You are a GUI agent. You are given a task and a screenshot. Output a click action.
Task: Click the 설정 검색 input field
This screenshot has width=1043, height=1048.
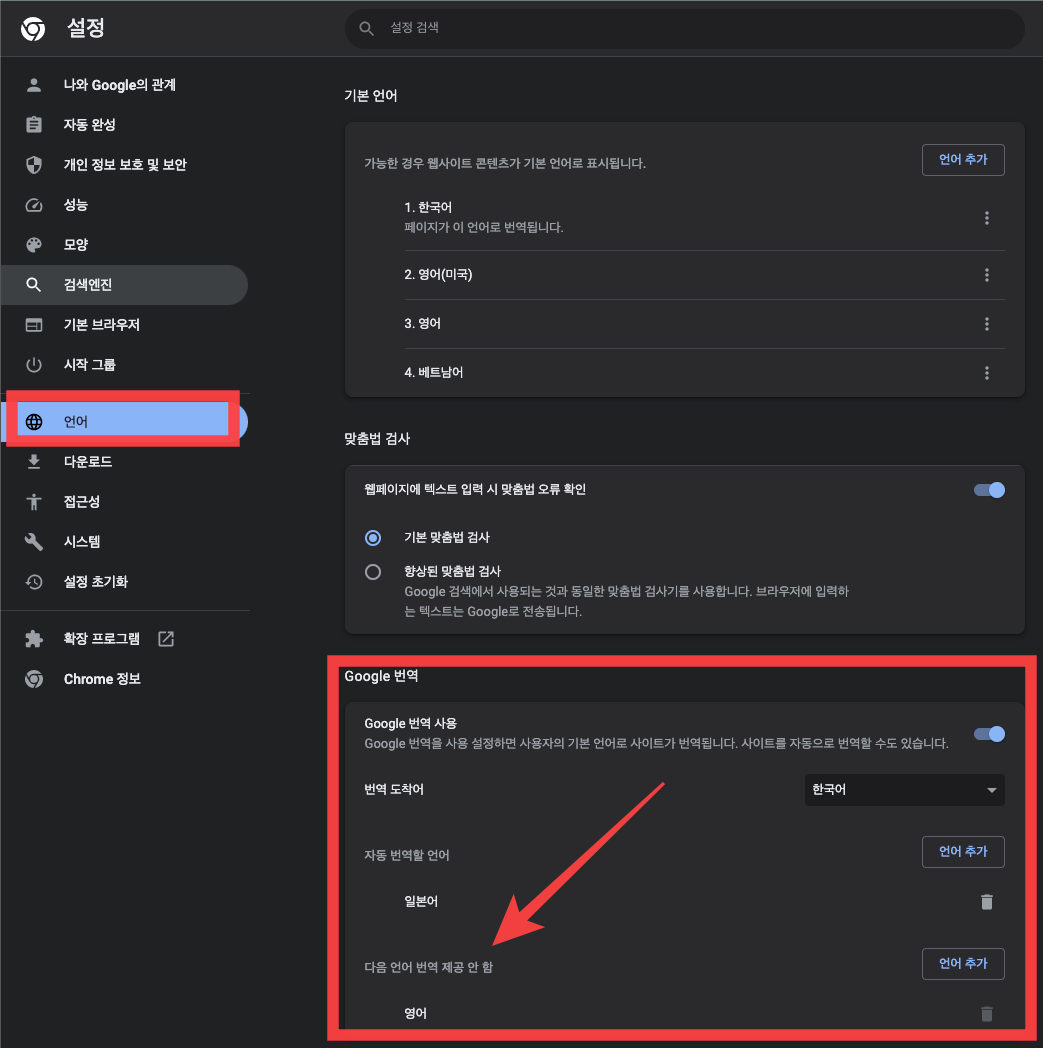click(x=685, y=28)
